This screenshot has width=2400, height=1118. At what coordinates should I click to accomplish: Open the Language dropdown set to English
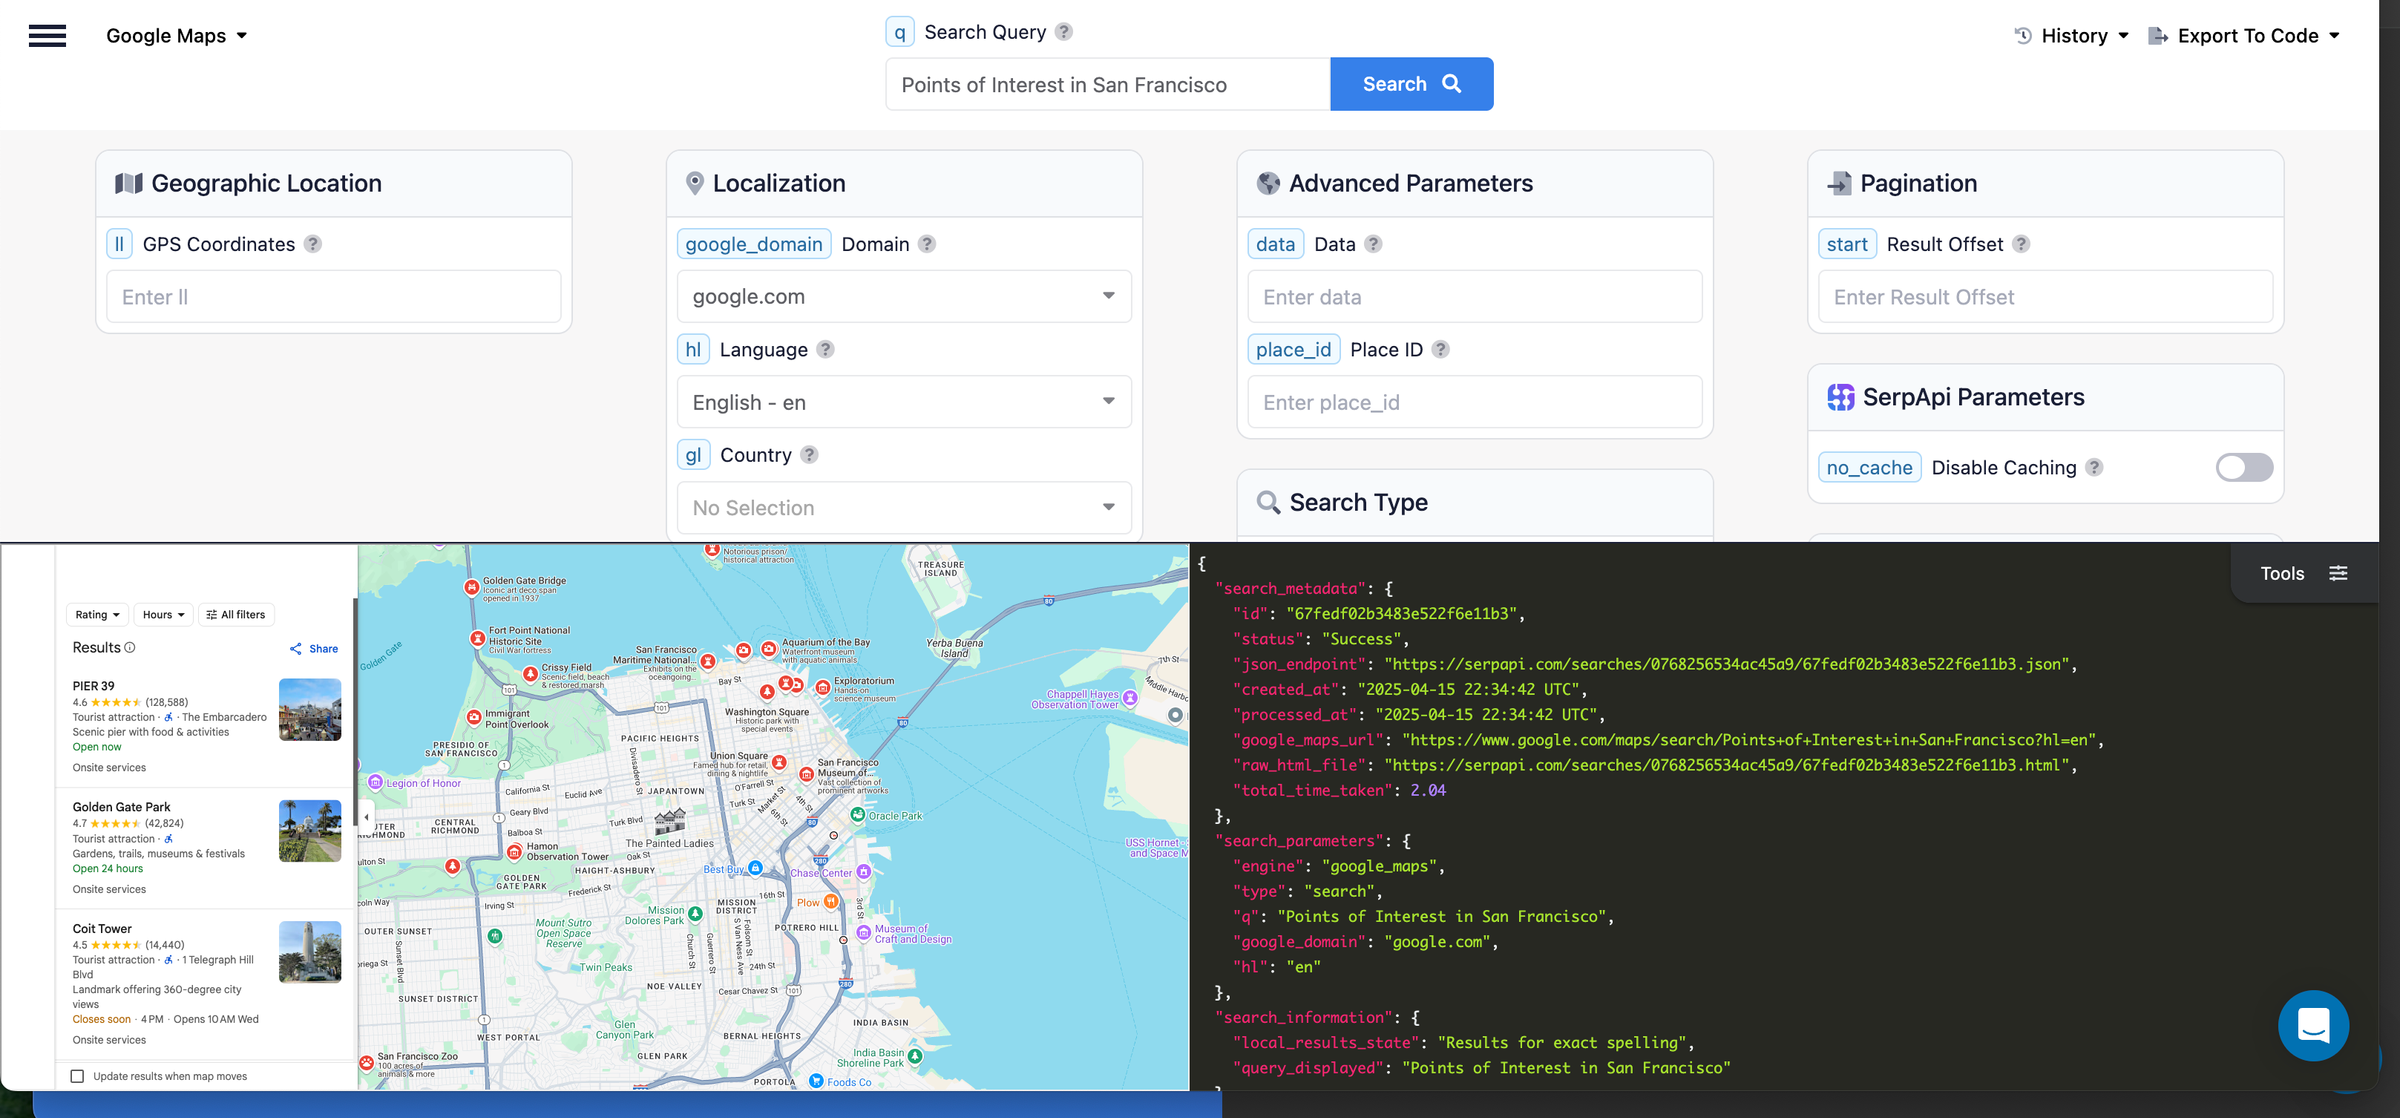pos(902,401)
